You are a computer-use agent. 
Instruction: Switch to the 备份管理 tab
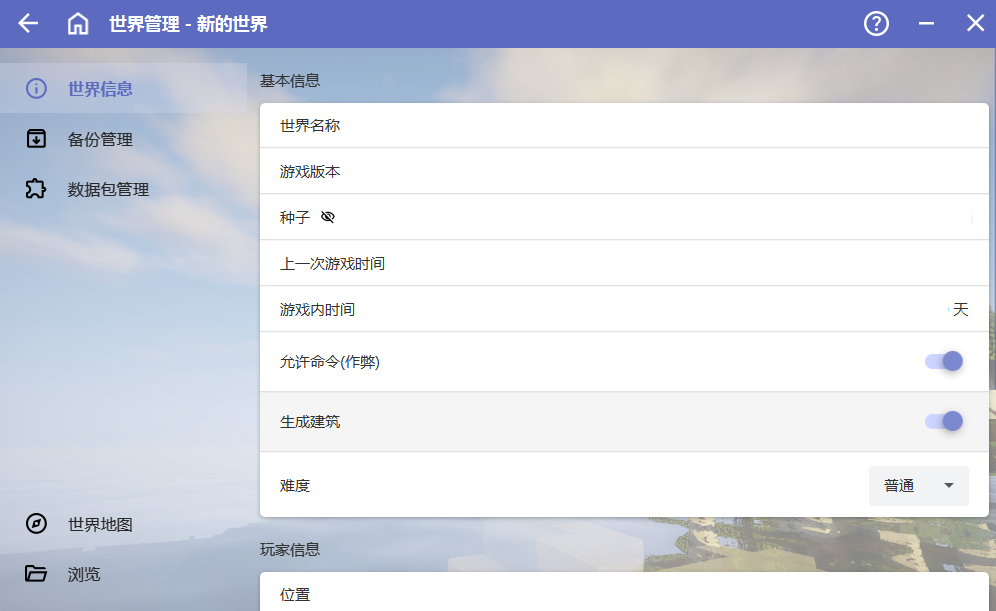click(100, 139)
